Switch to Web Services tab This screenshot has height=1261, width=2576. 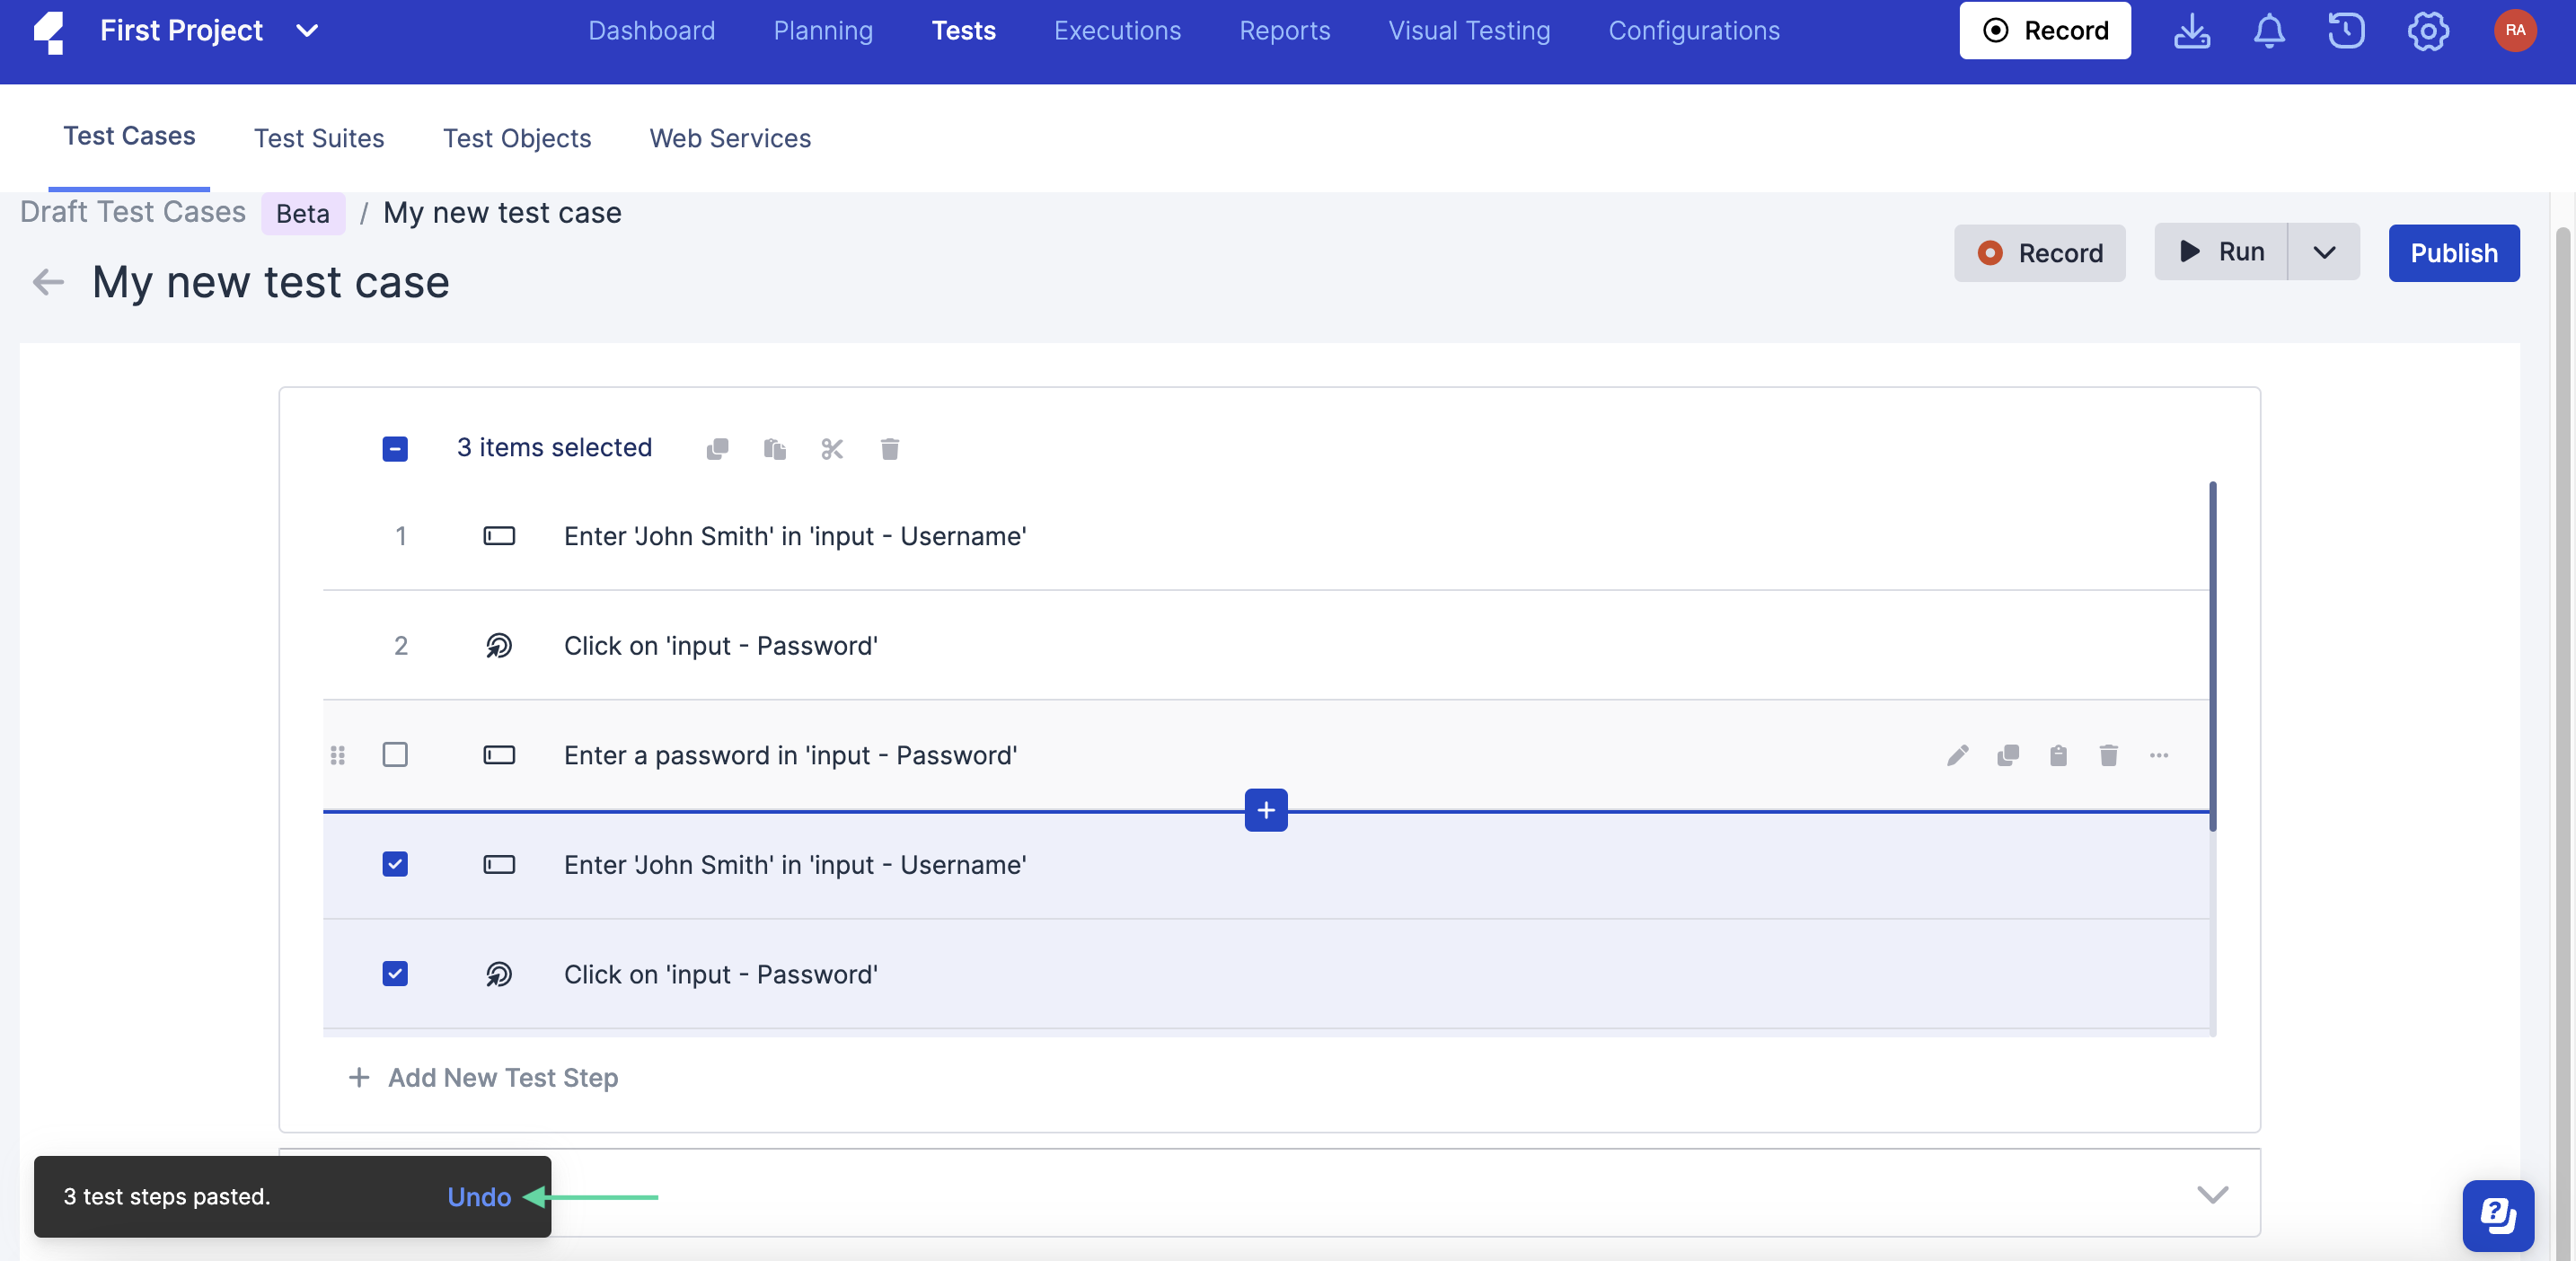tap(729, 137)
